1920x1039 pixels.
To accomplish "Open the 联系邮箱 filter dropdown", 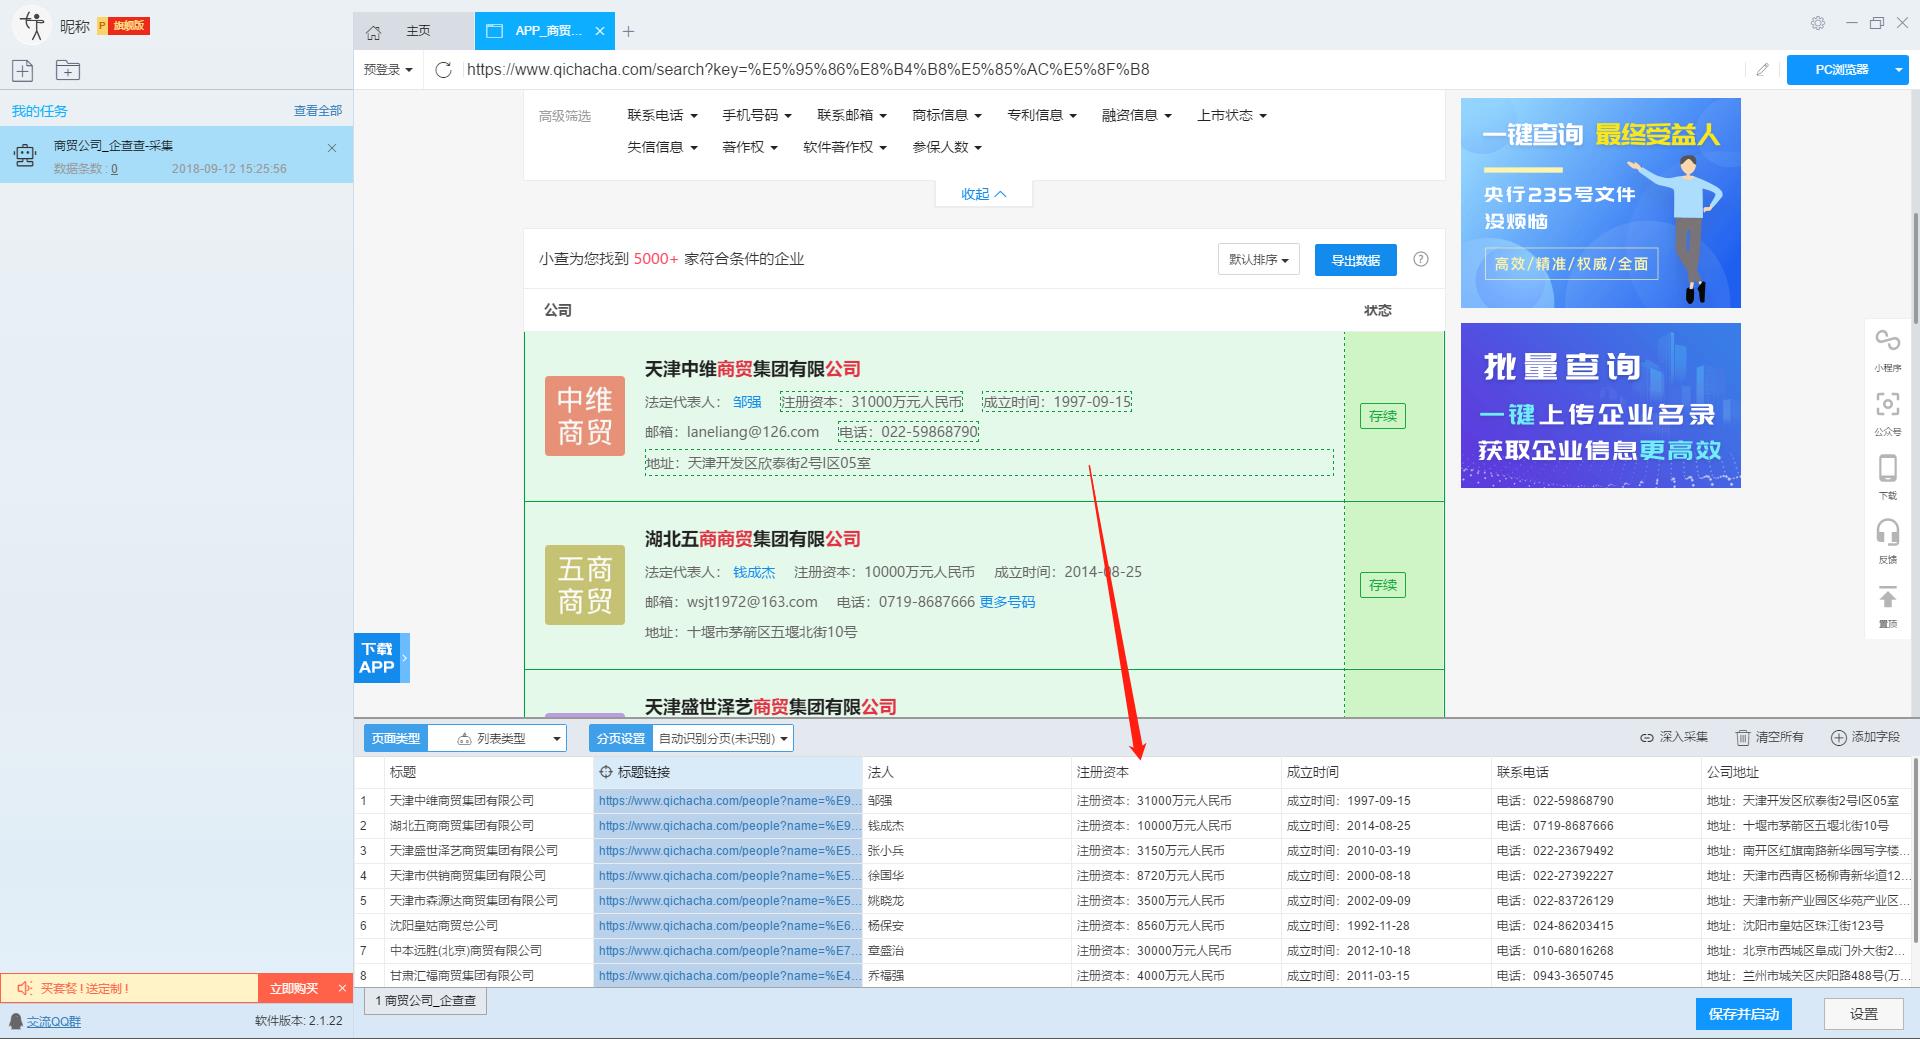I will (852, 115).
